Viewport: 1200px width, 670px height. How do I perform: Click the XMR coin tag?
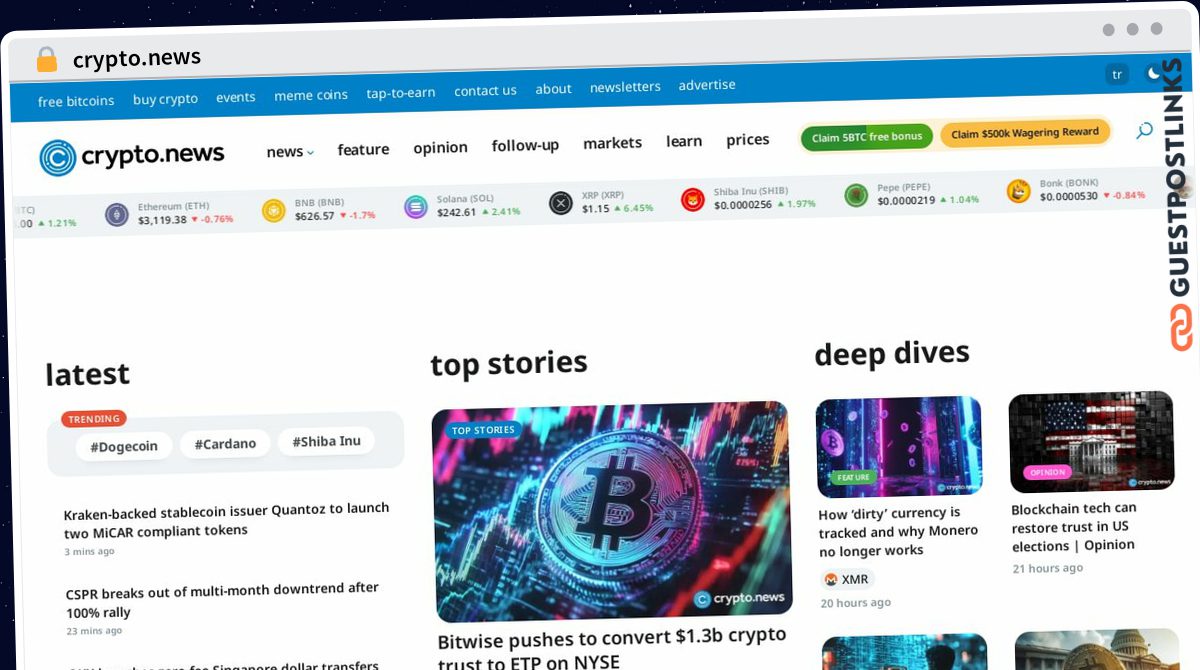click(847, 579)
